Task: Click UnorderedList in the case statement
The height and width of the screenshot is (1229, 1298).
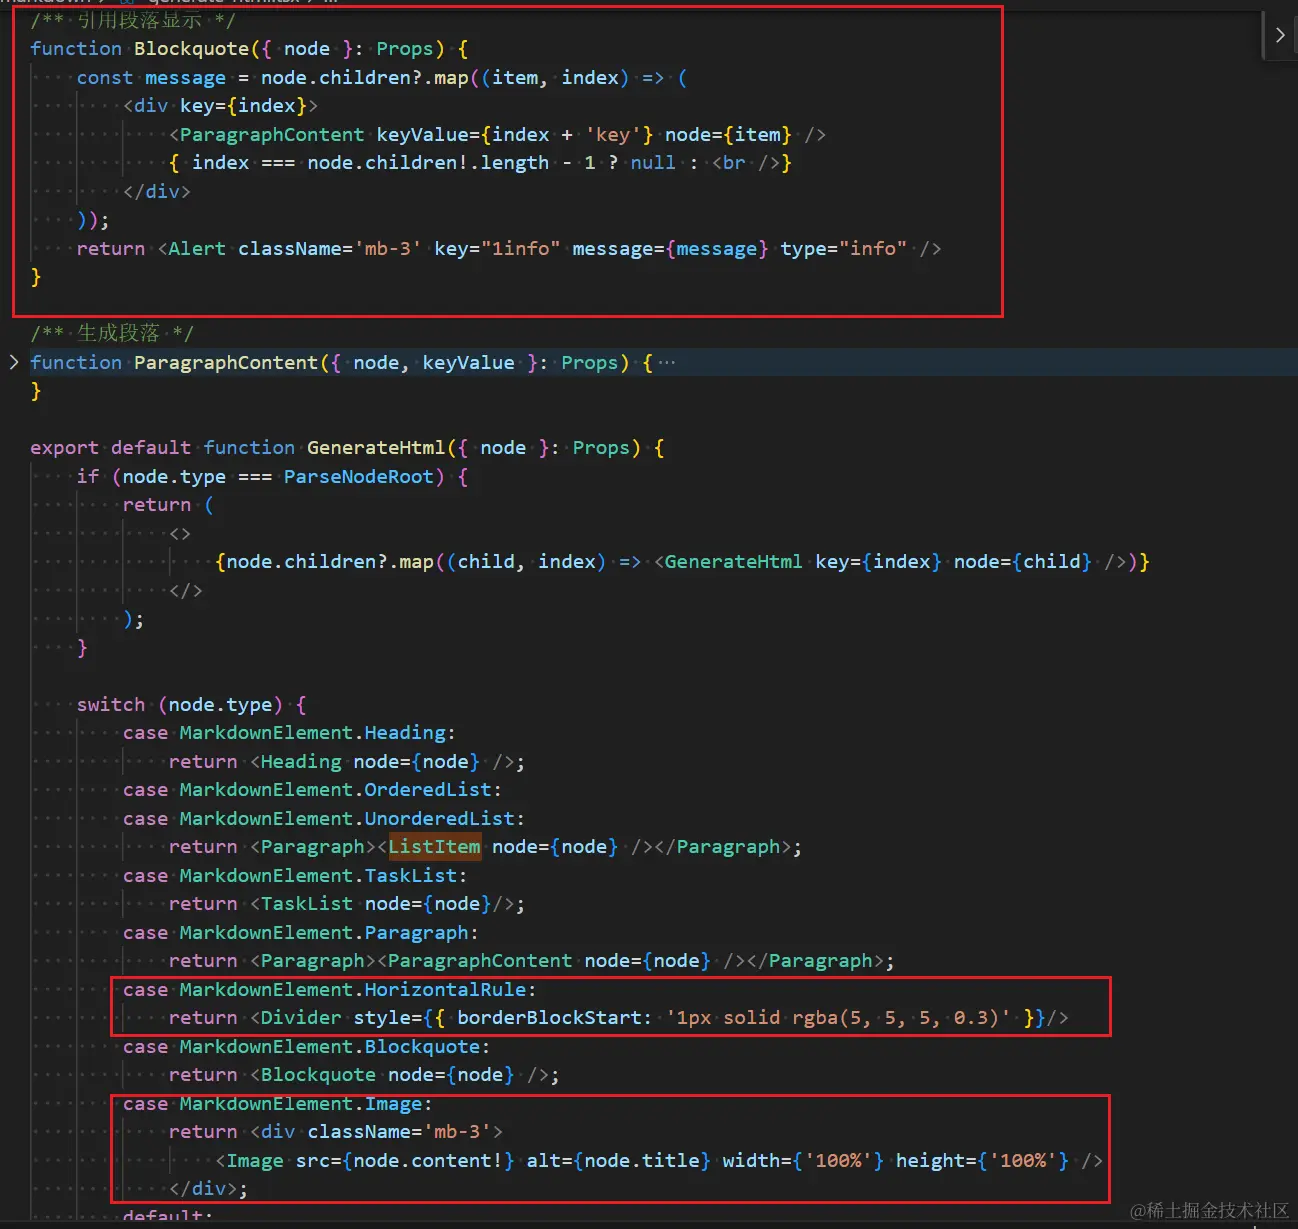Action: [440, 819]
